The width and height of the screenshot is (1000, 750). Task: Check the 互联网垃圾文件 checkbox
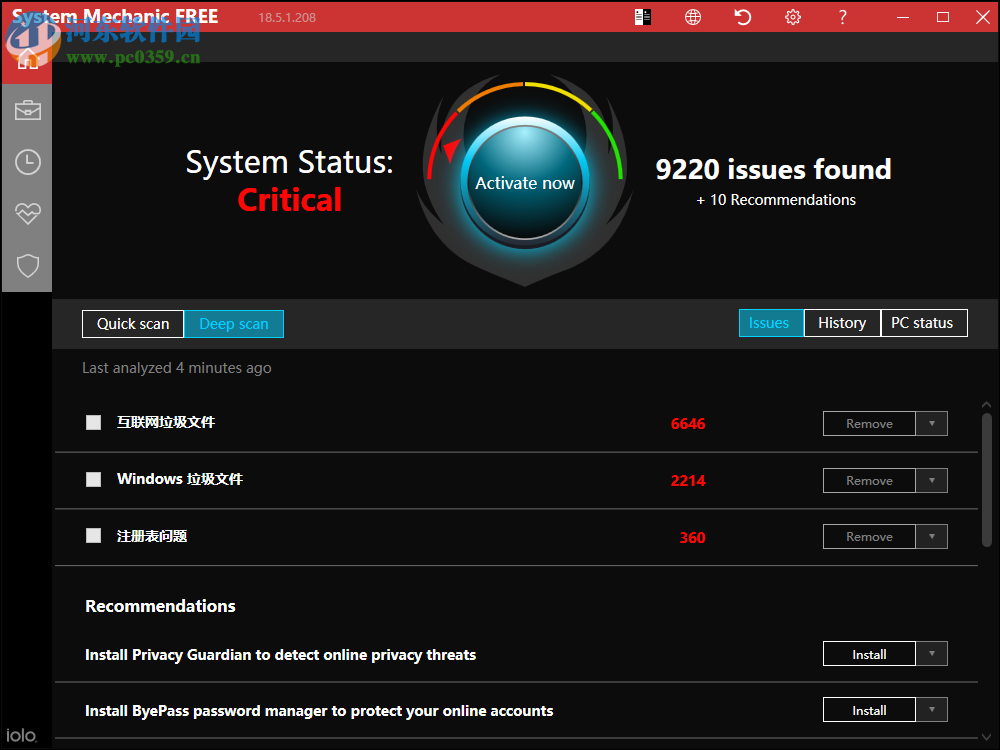point(93,422)
